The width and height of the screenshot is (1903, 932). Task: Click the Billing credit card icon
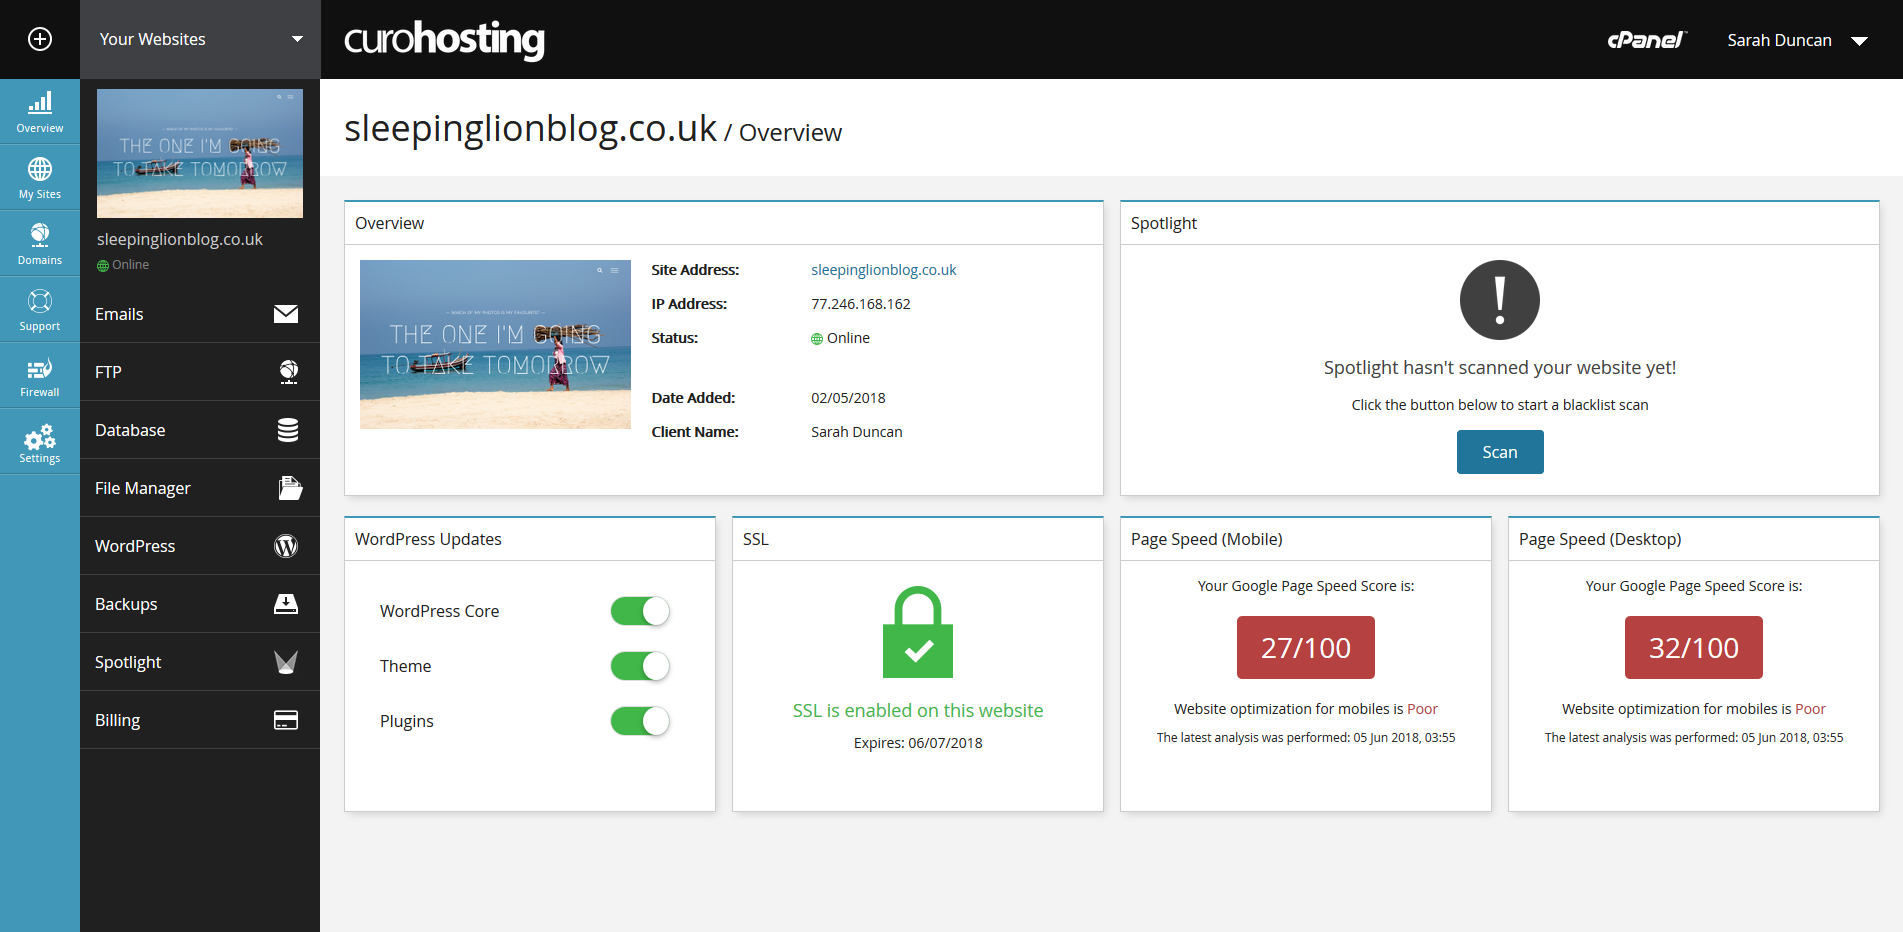[x=286, y=720]
